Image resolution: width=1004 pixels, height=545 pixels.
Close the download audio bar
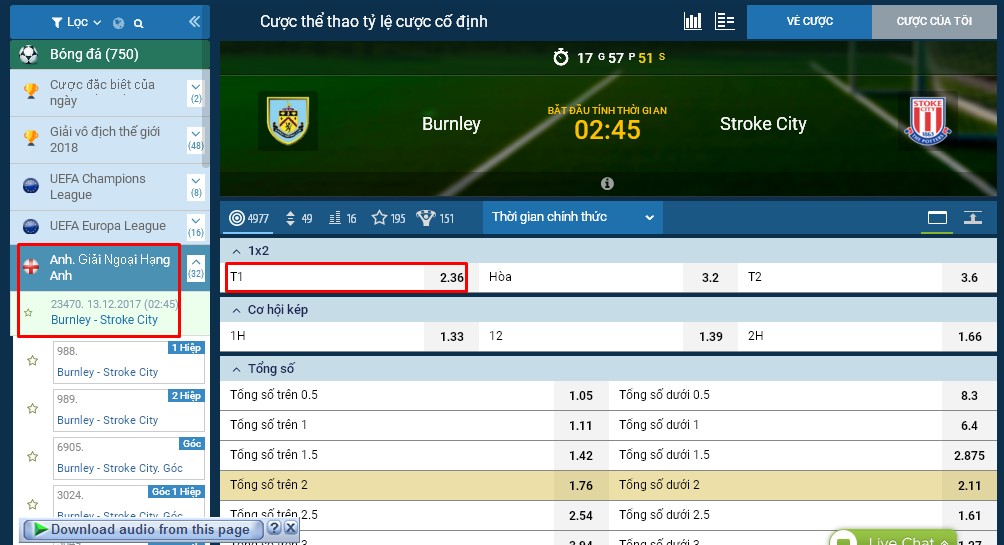pyautogui.click(x=290, y=528)
